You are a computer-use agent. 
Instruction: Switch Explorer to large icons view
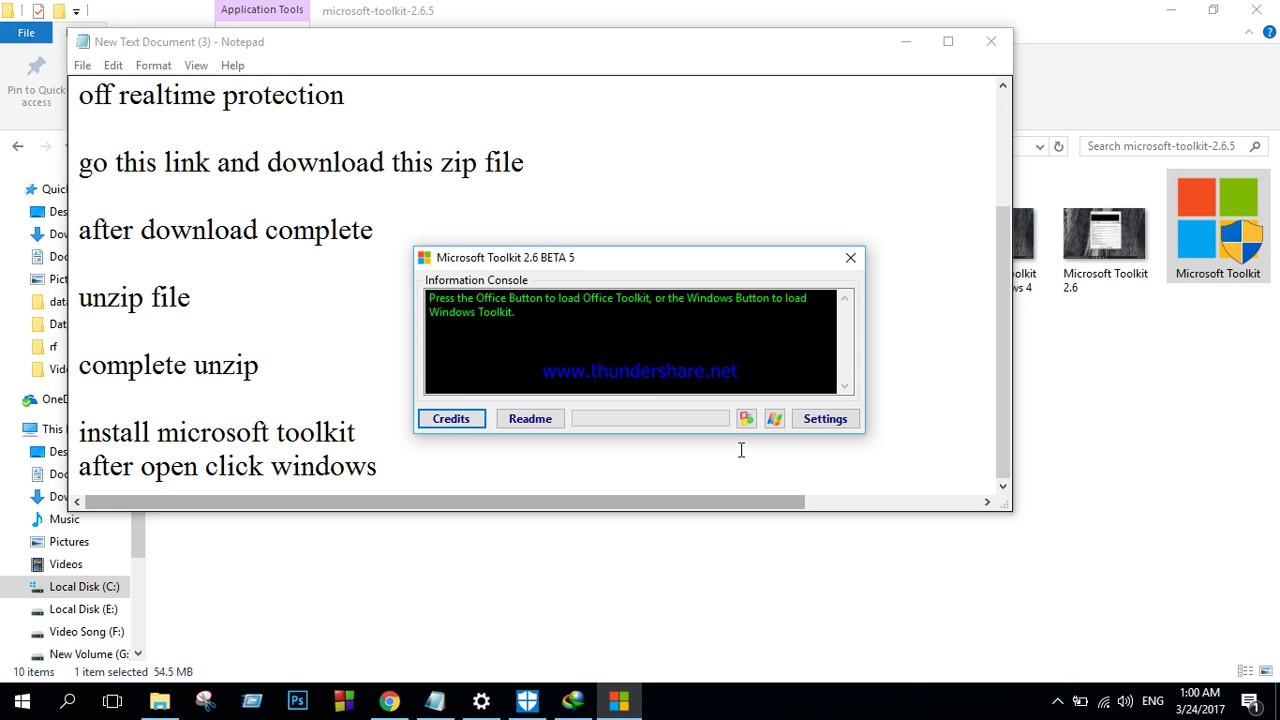pyautogui.click(x=1268, y=671)
